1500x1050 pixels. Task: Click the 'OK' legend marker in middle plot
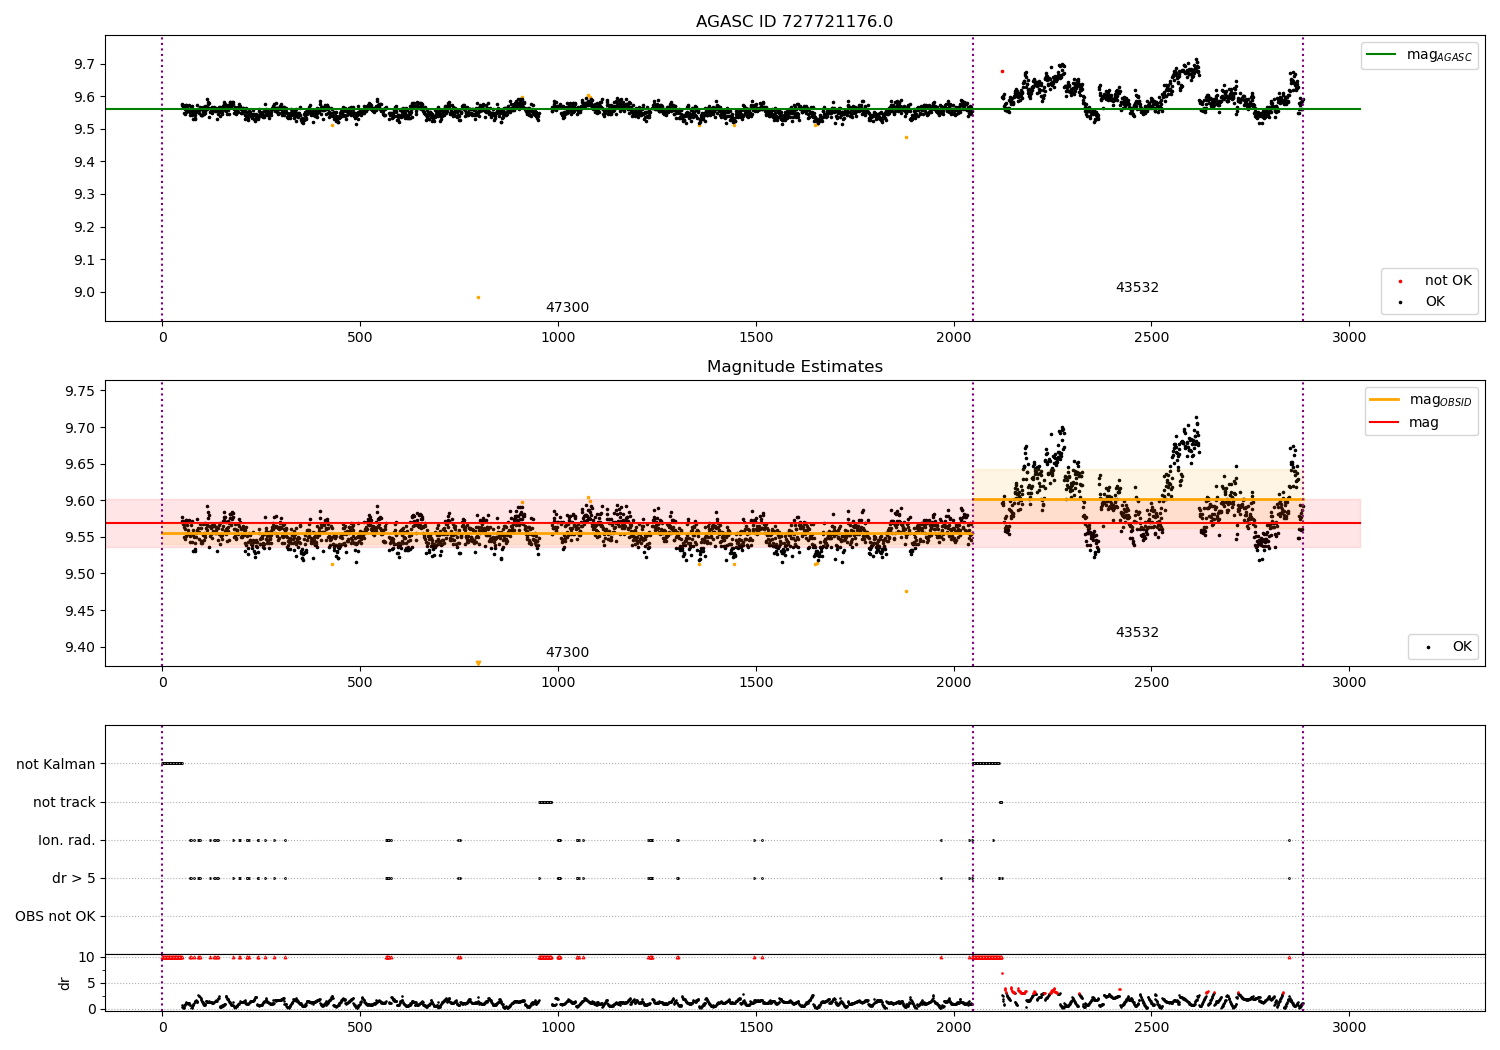[1428, 648]
